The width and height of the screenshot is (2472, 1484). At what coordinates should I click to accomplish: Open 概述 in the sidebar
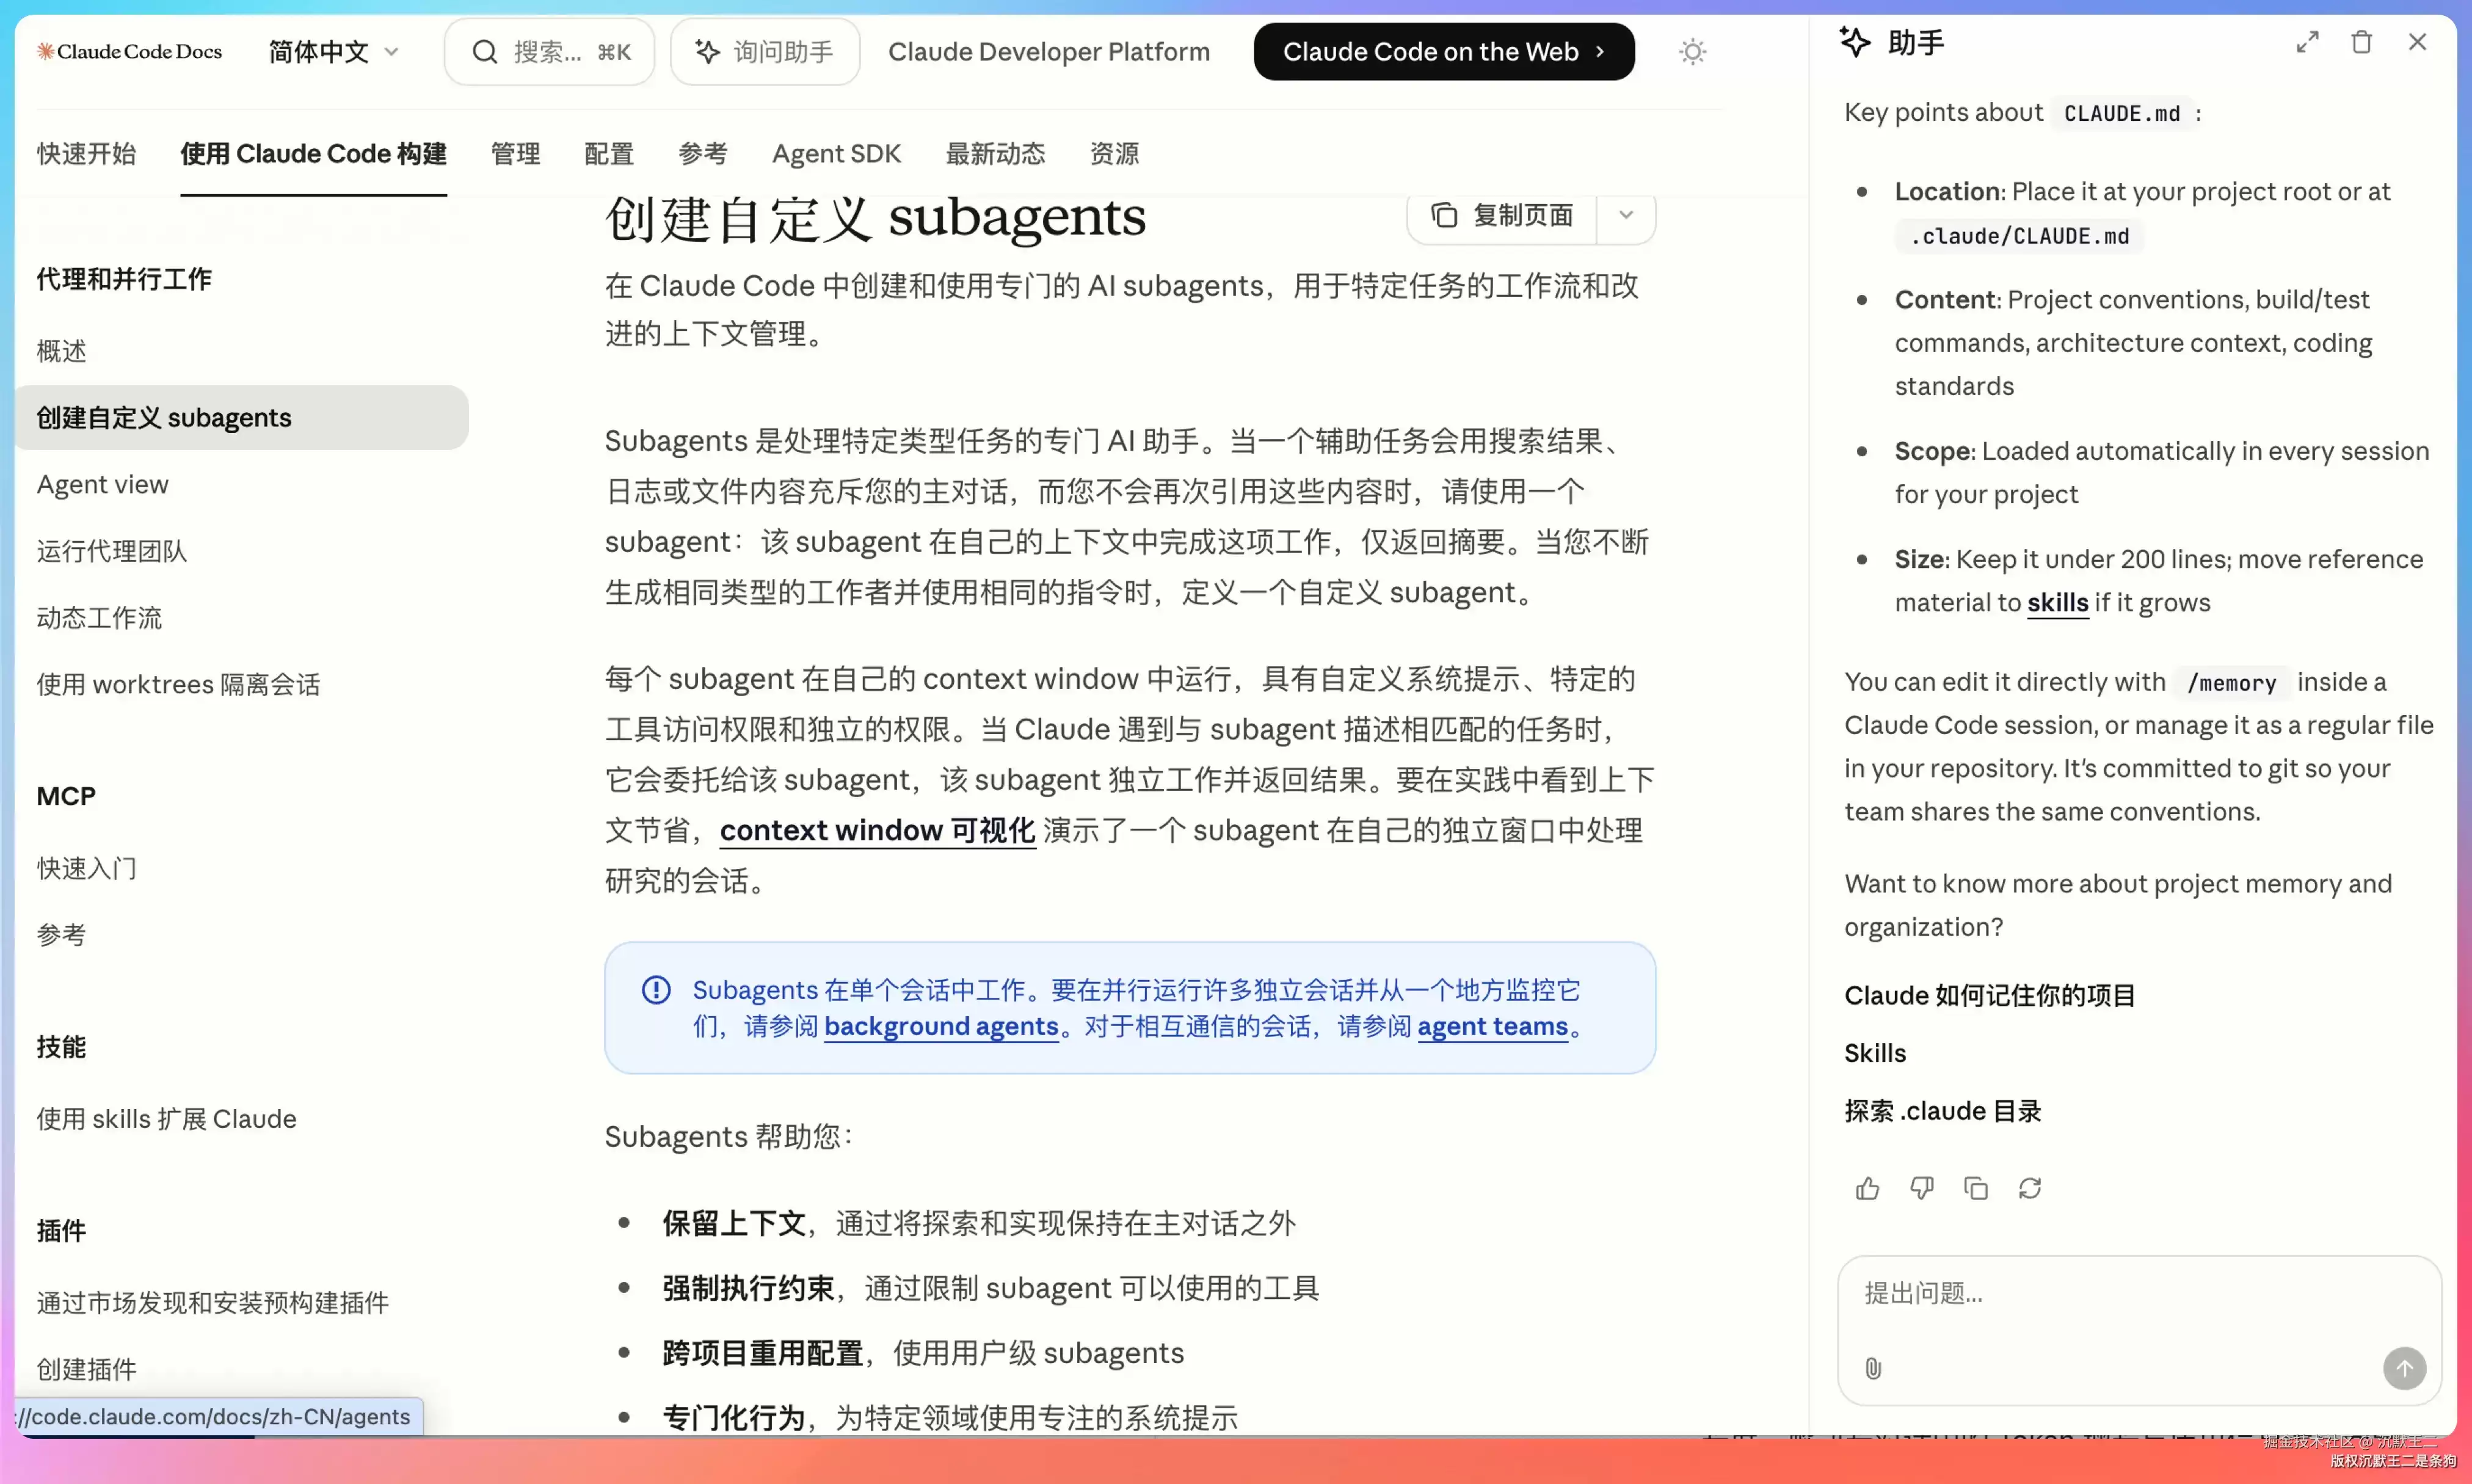[61, 351]
